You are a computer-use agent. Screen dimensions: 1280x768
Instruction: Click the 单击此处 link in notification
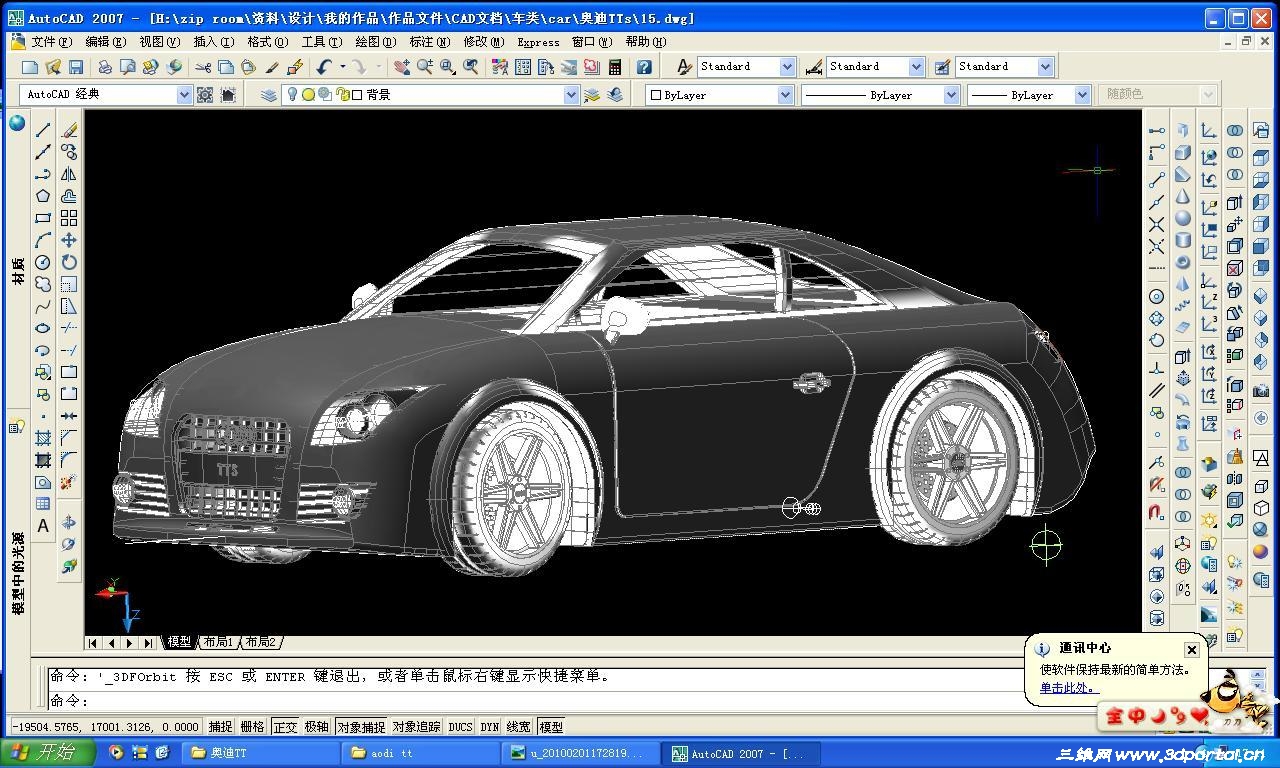[1067, 688]
